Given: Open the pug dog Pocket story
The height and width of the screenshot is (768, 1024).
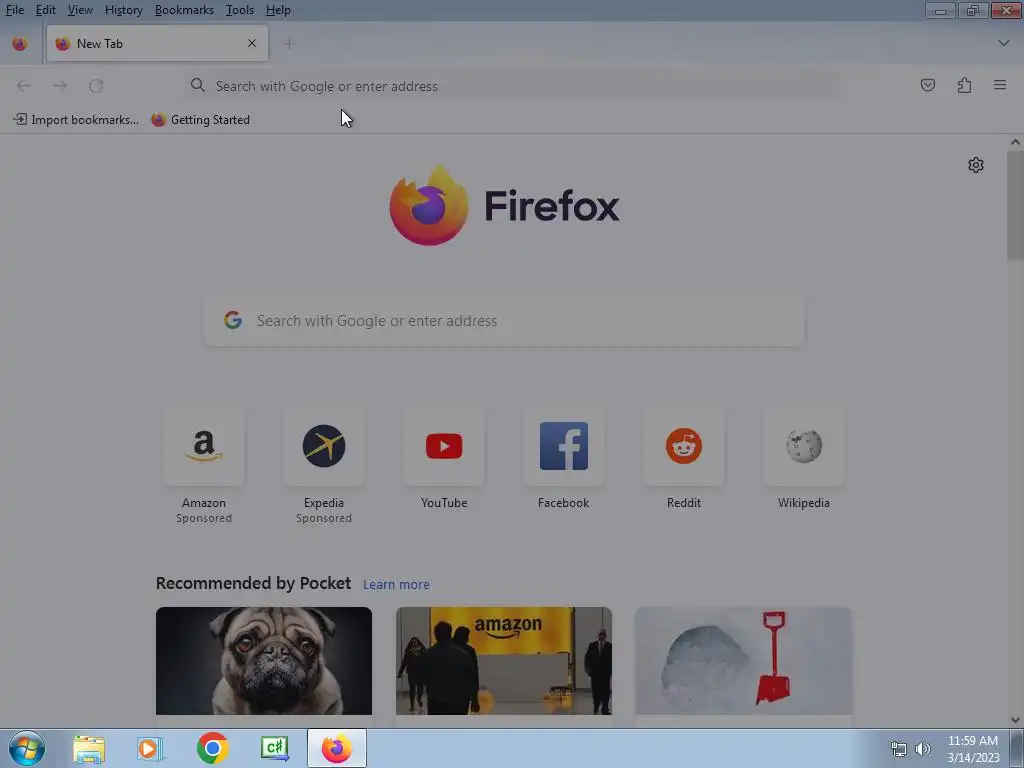Looking at the screenshot, I should tap(264, 661).
